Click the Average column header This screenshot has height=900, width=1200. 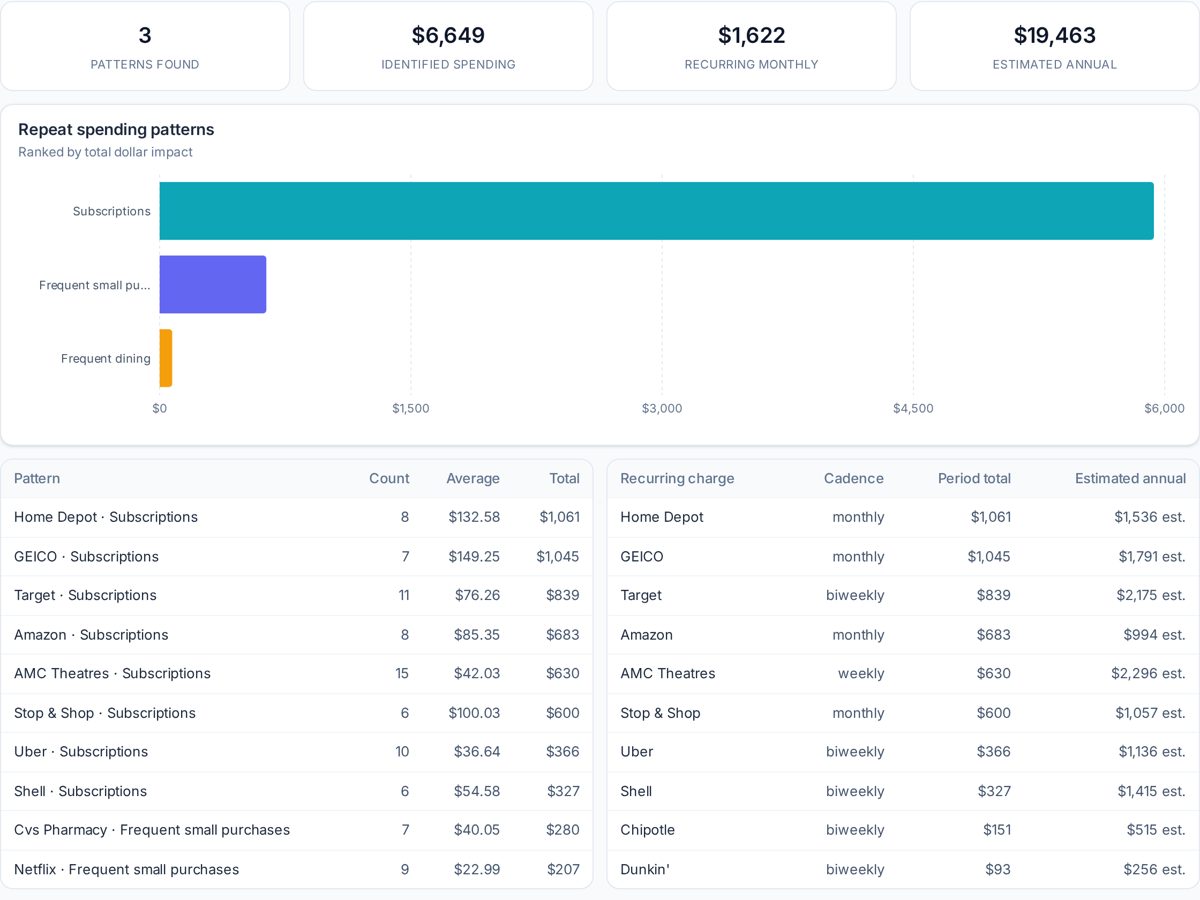(x=473, y=478)
